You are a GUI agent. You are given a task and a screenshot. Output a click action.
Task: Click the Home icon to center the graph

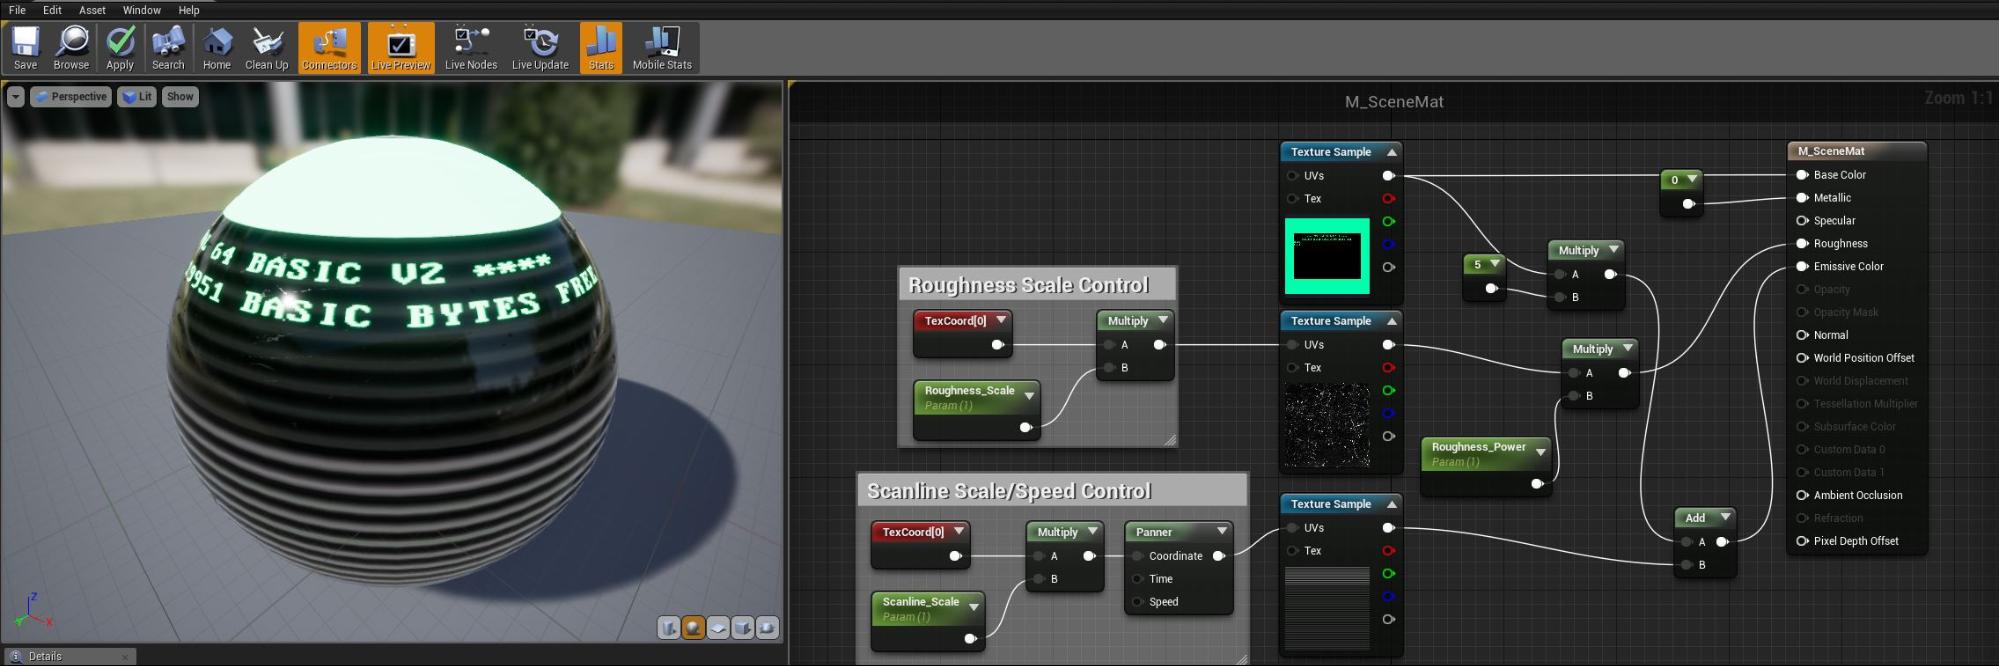click(x=217, y=48)
